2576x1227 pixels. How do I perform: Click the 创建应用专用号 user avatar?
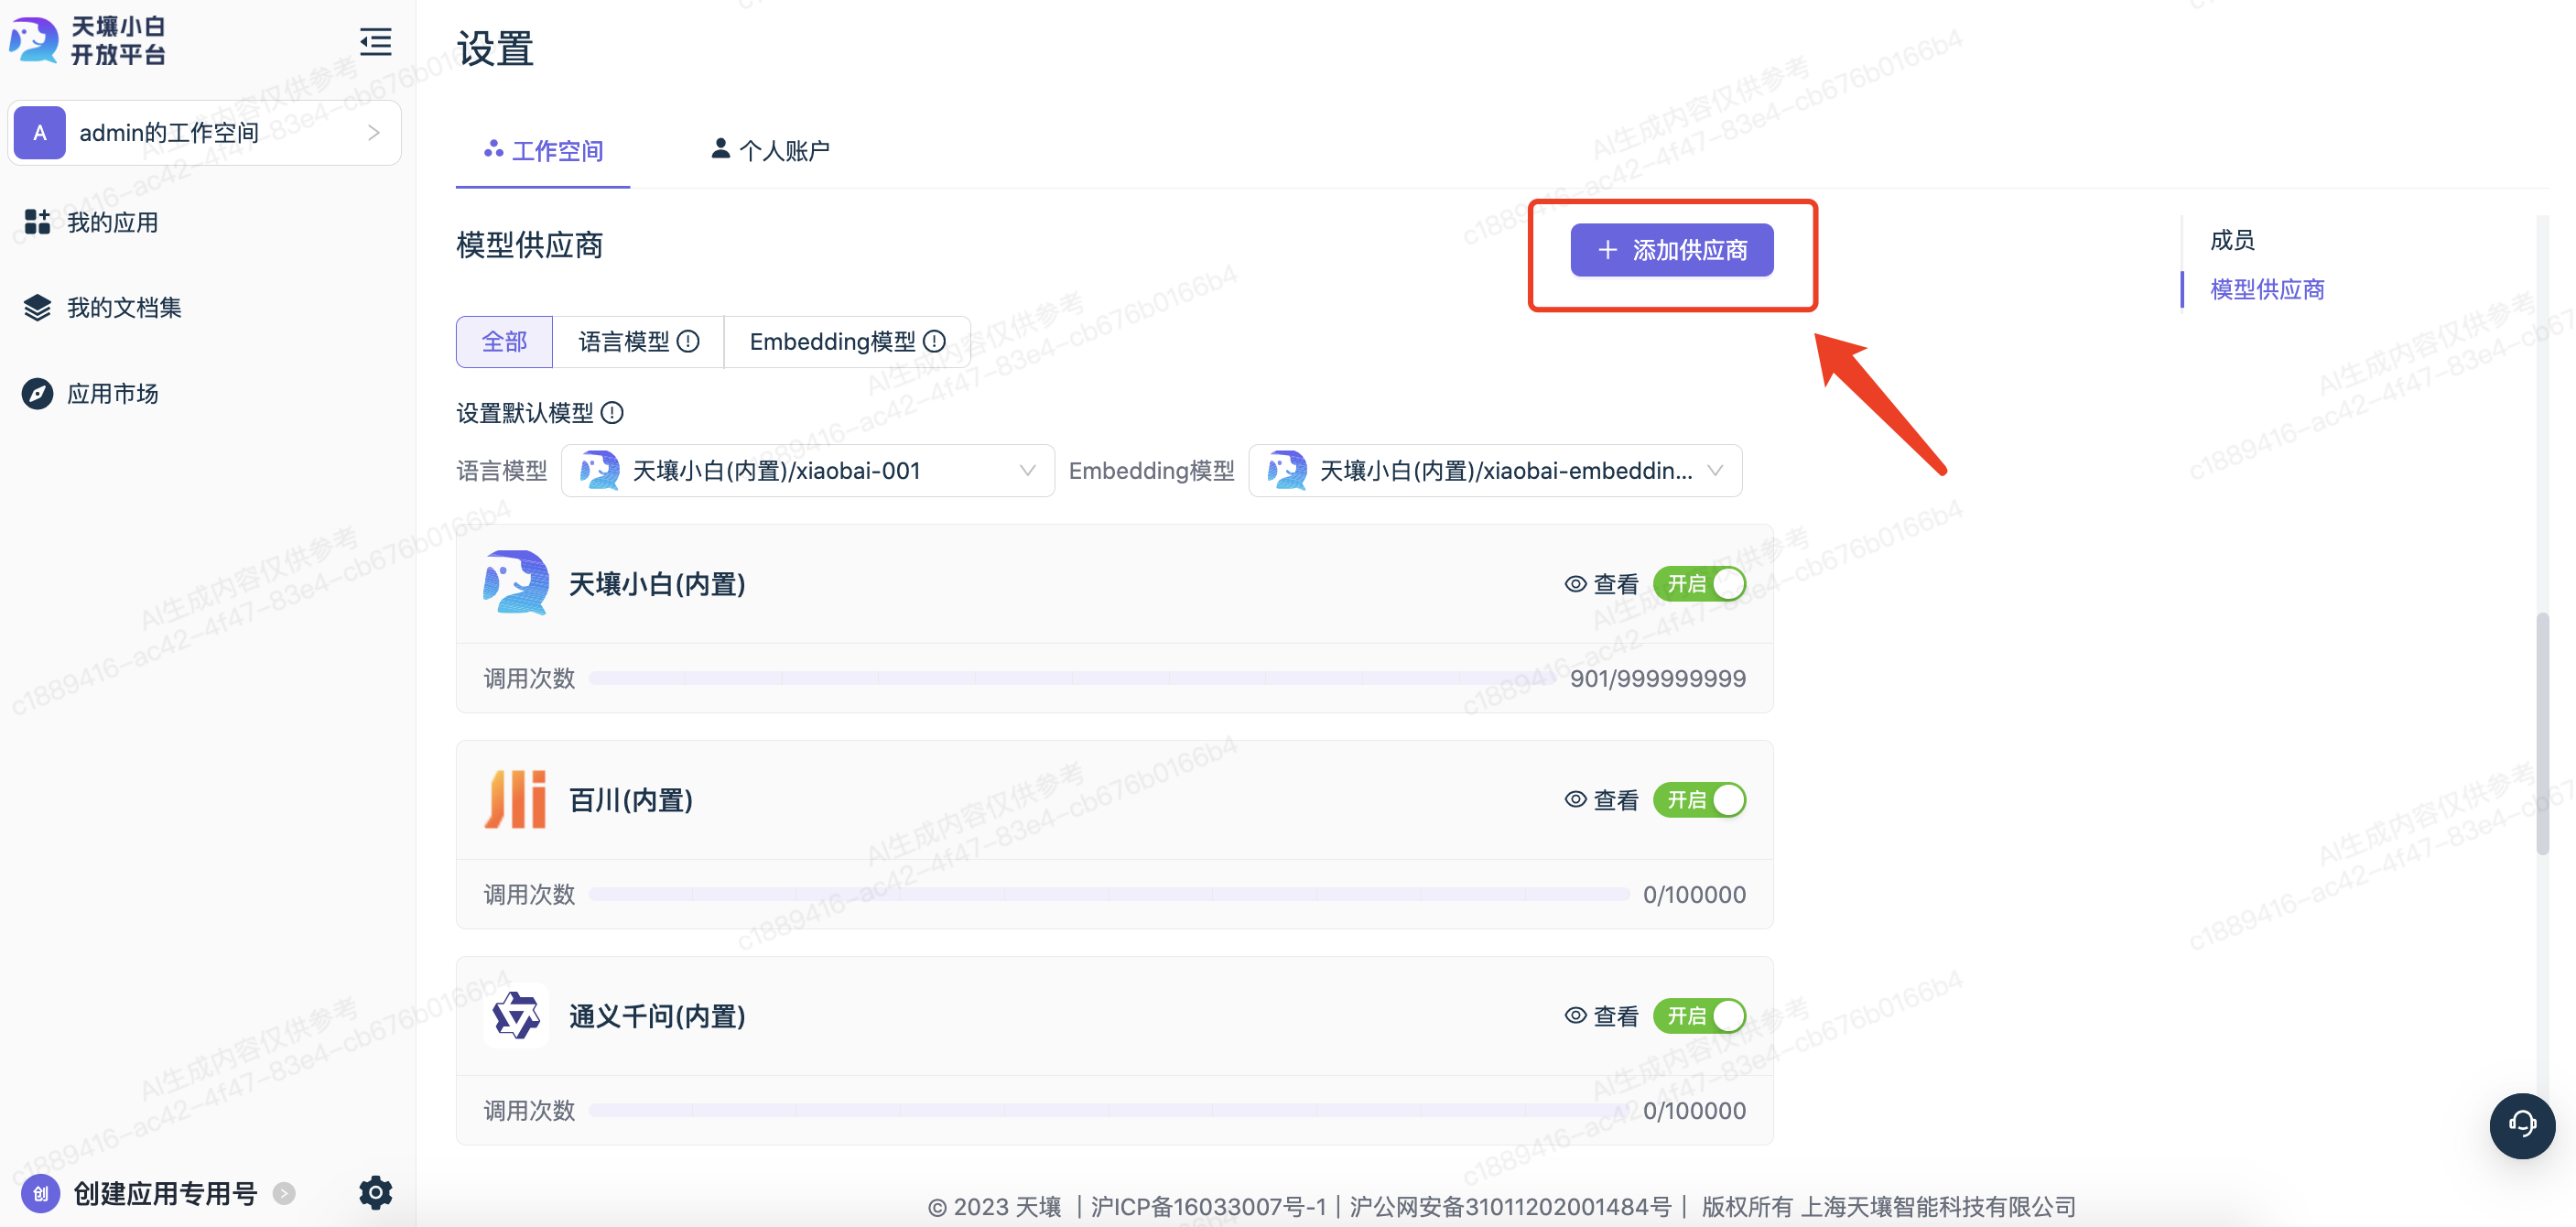[x=41, y=1193]
